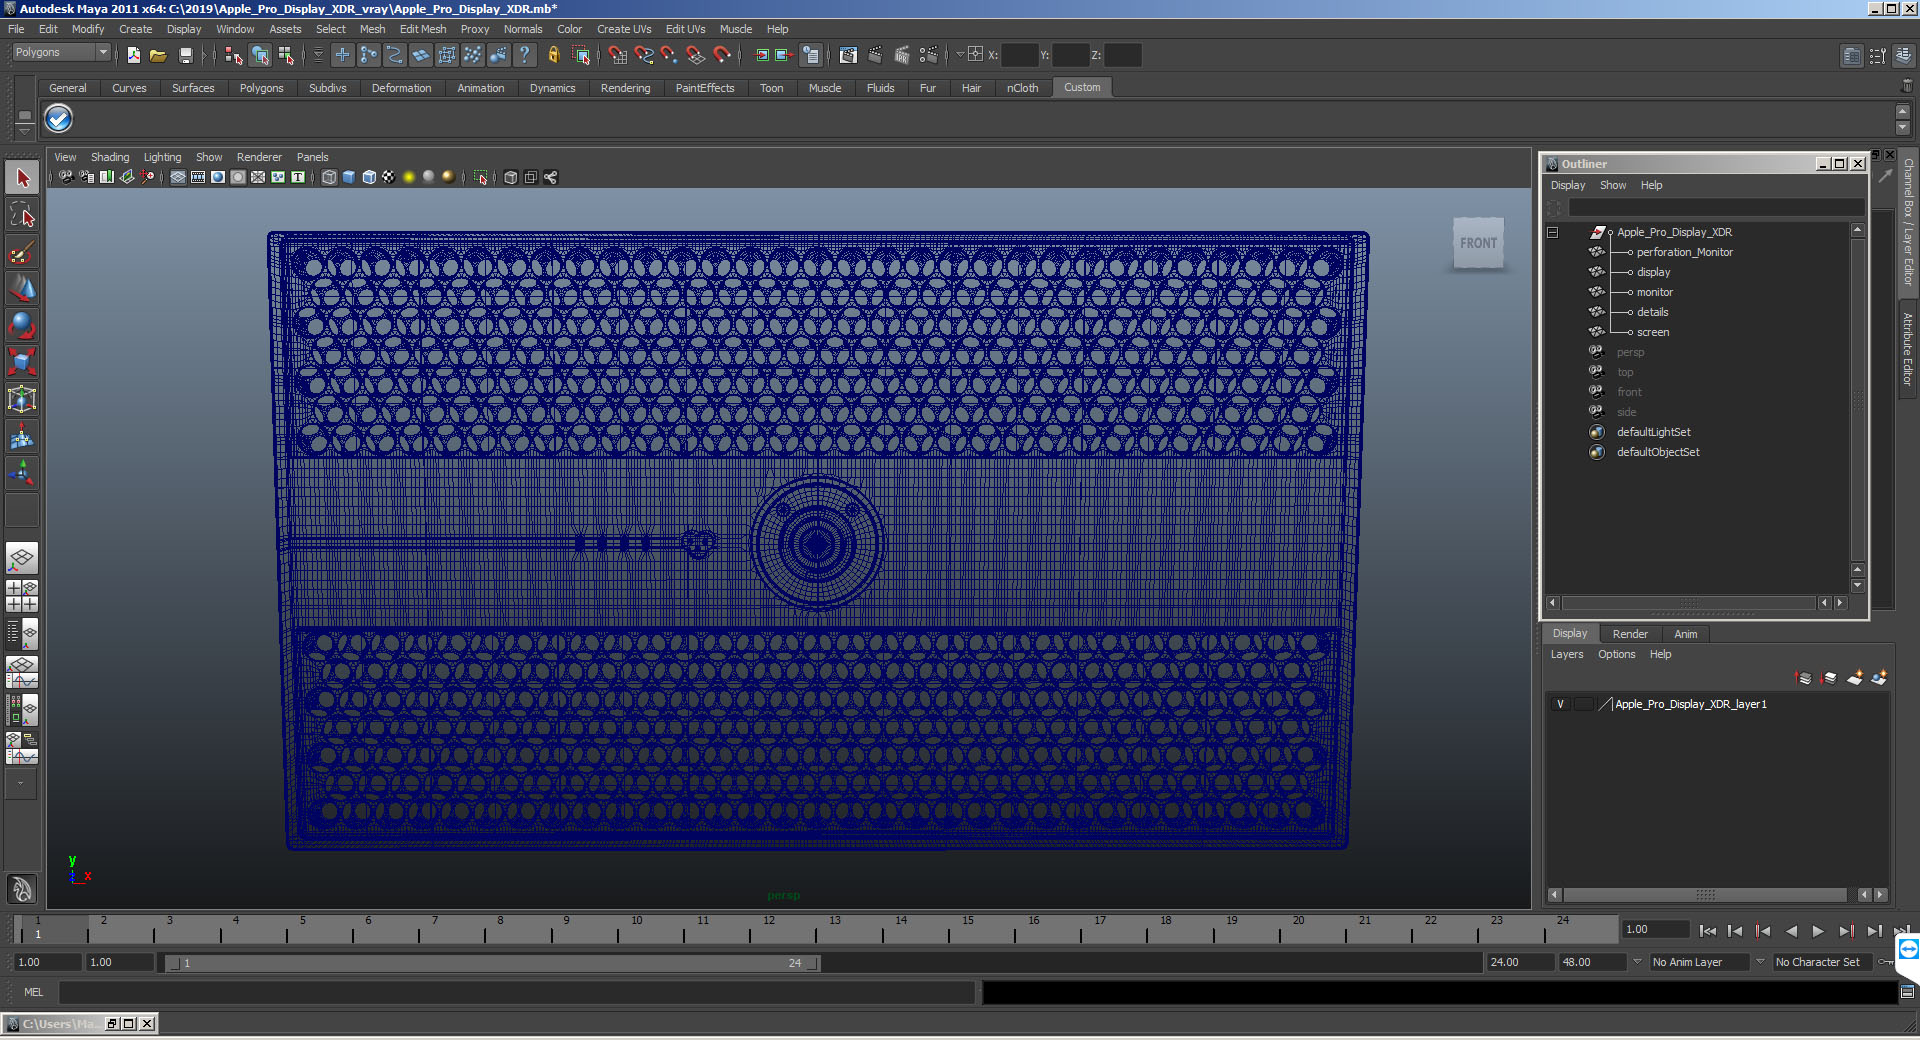Toggle textured display checker icon

389,177
